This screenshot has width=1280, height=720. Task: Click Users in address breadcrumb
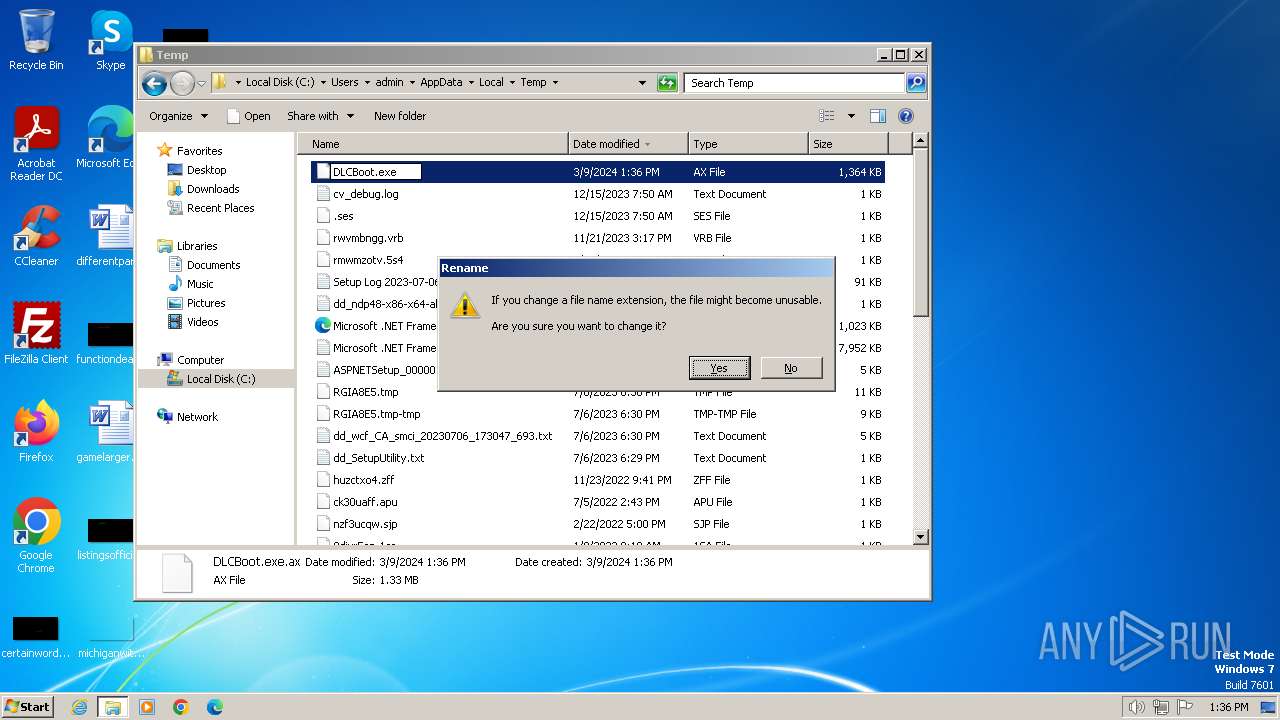pyautogui.click(x=344, y=83)
